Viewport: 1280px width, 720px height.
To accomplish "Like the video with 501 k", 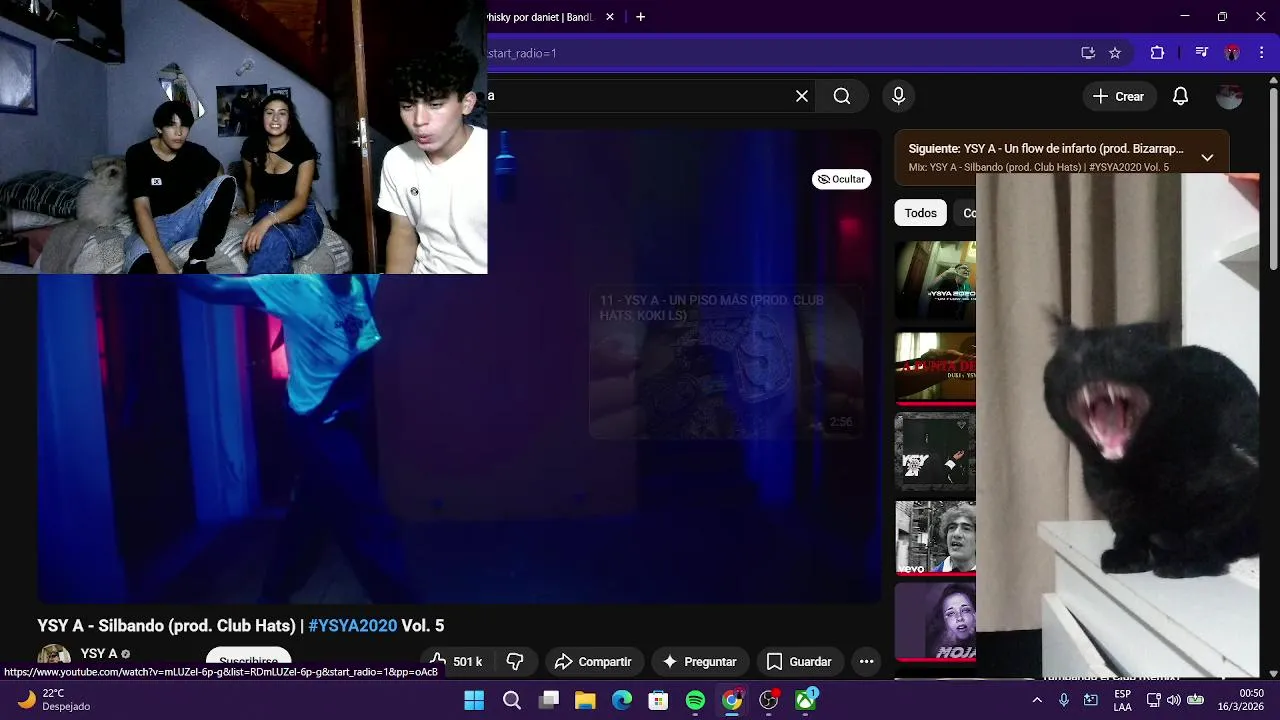I will click(455, 661).
